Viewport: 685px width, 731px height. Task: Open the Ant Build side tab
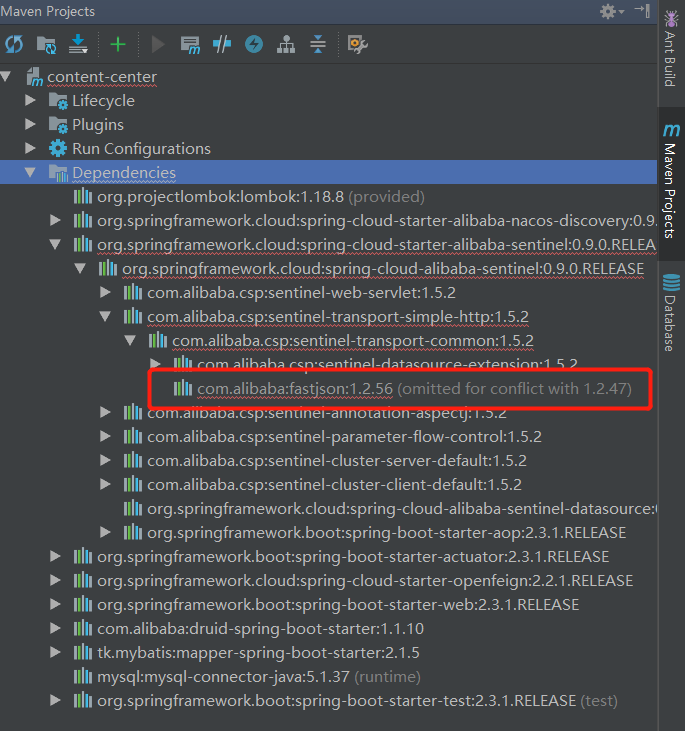coord(670,52)
